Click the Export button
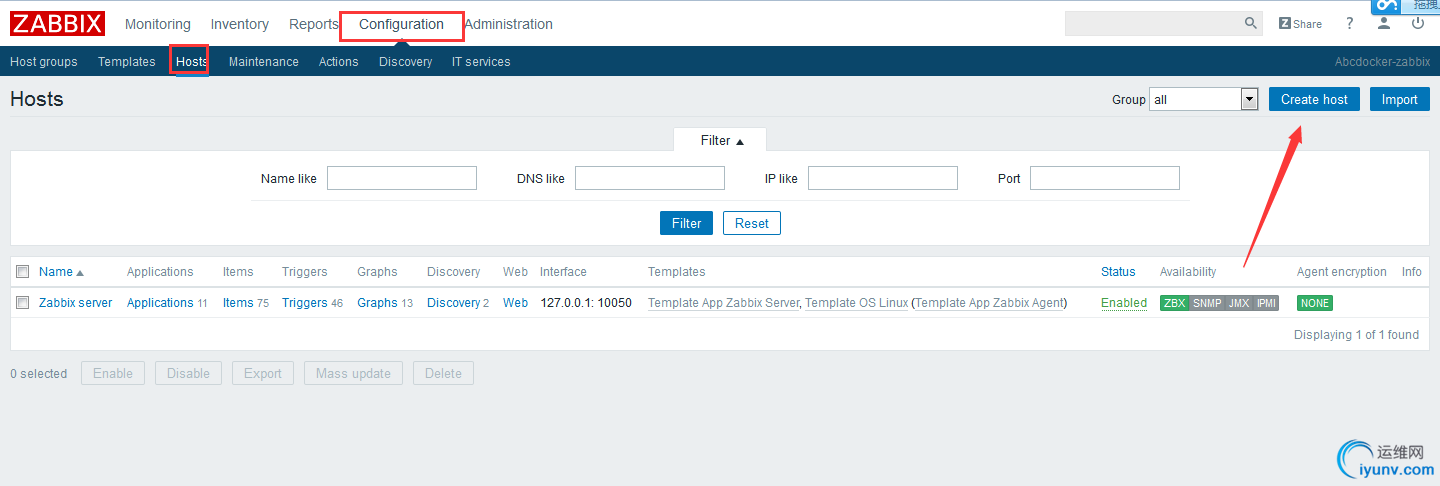Screen dimensions: 1440x486 (x=263, y=373)
